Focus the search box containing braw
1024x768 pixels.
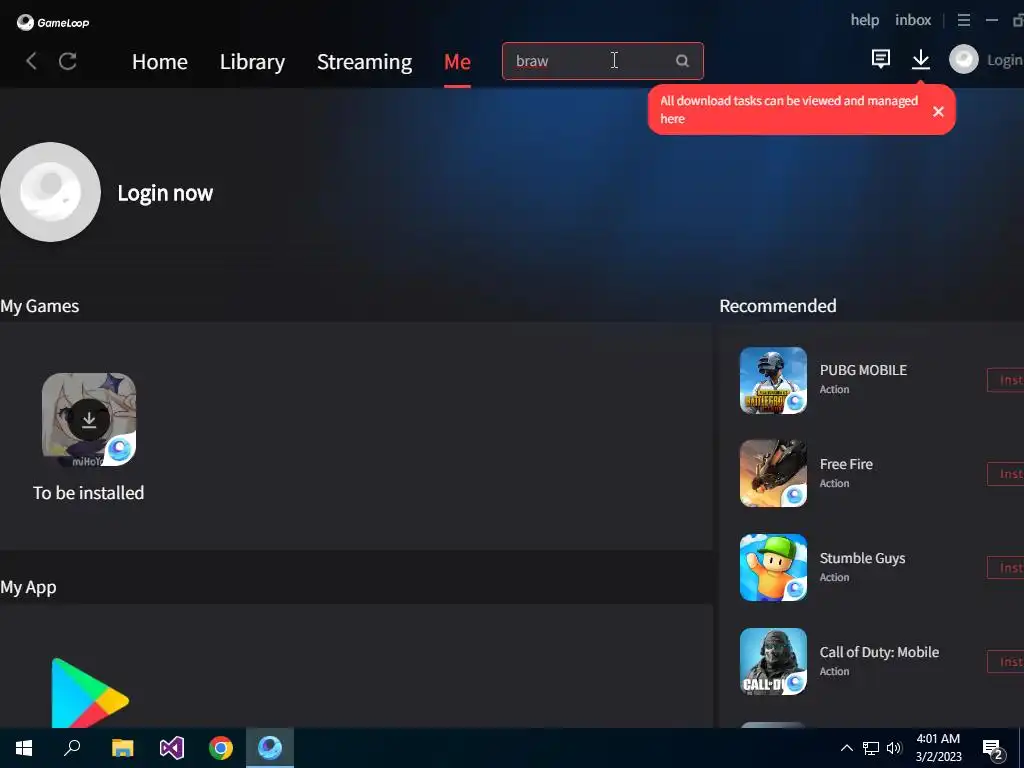tap(602, 61)
